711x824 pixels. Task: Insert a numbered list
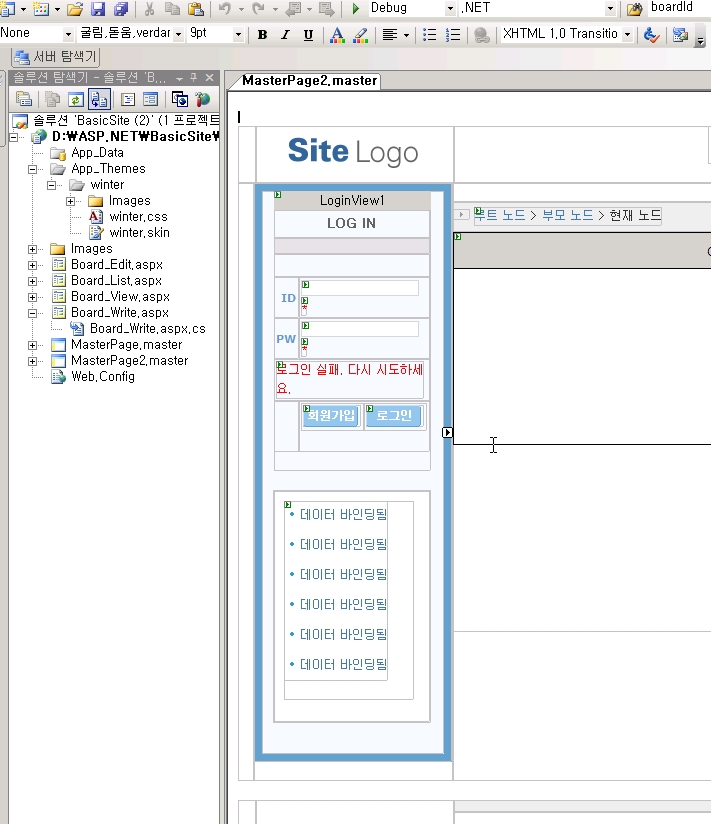click(x=452, y=35)
